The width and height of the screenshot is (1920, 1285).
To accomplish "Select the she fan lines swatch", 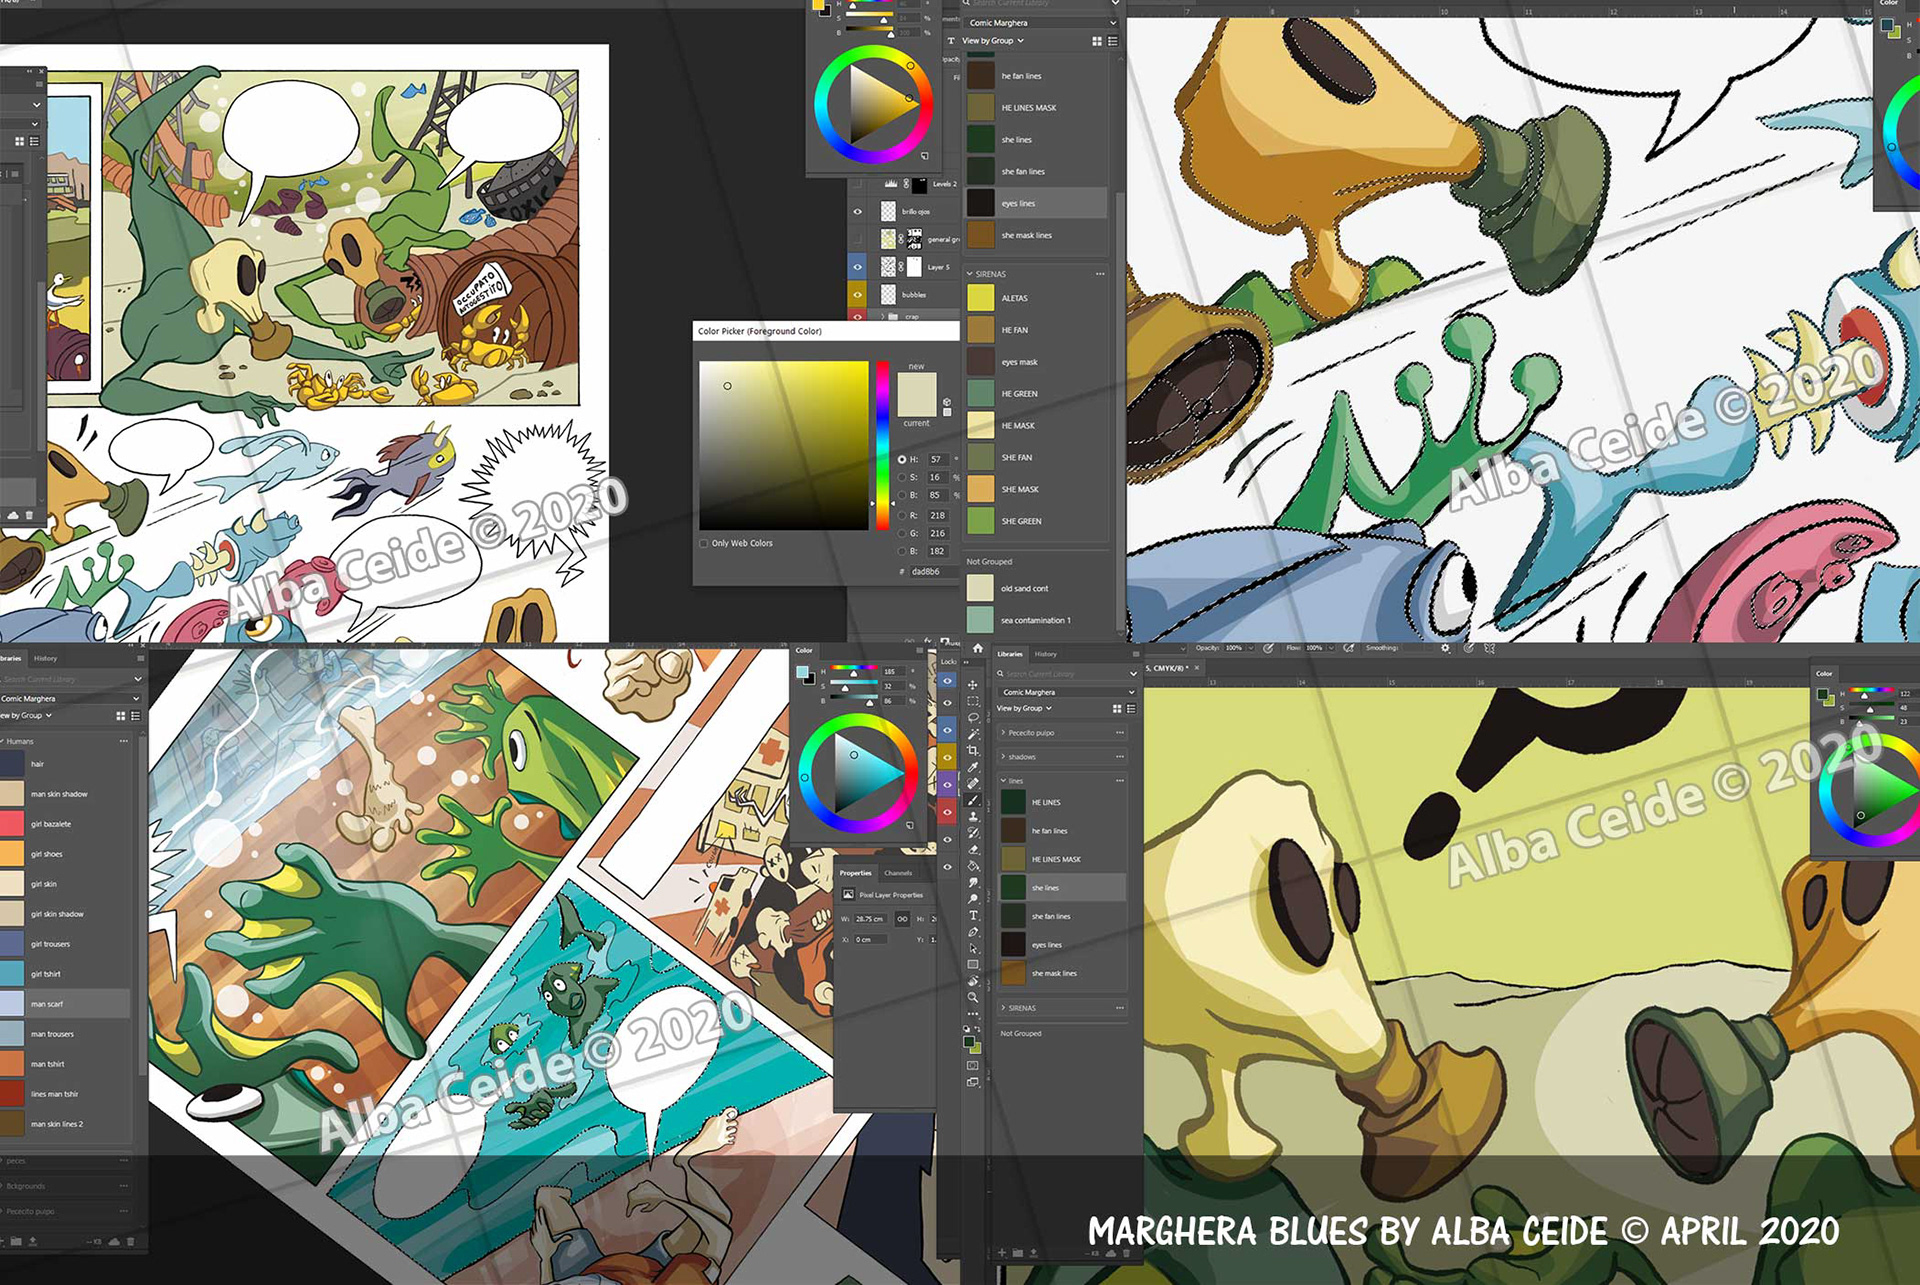I will click(x=981, y=171).
